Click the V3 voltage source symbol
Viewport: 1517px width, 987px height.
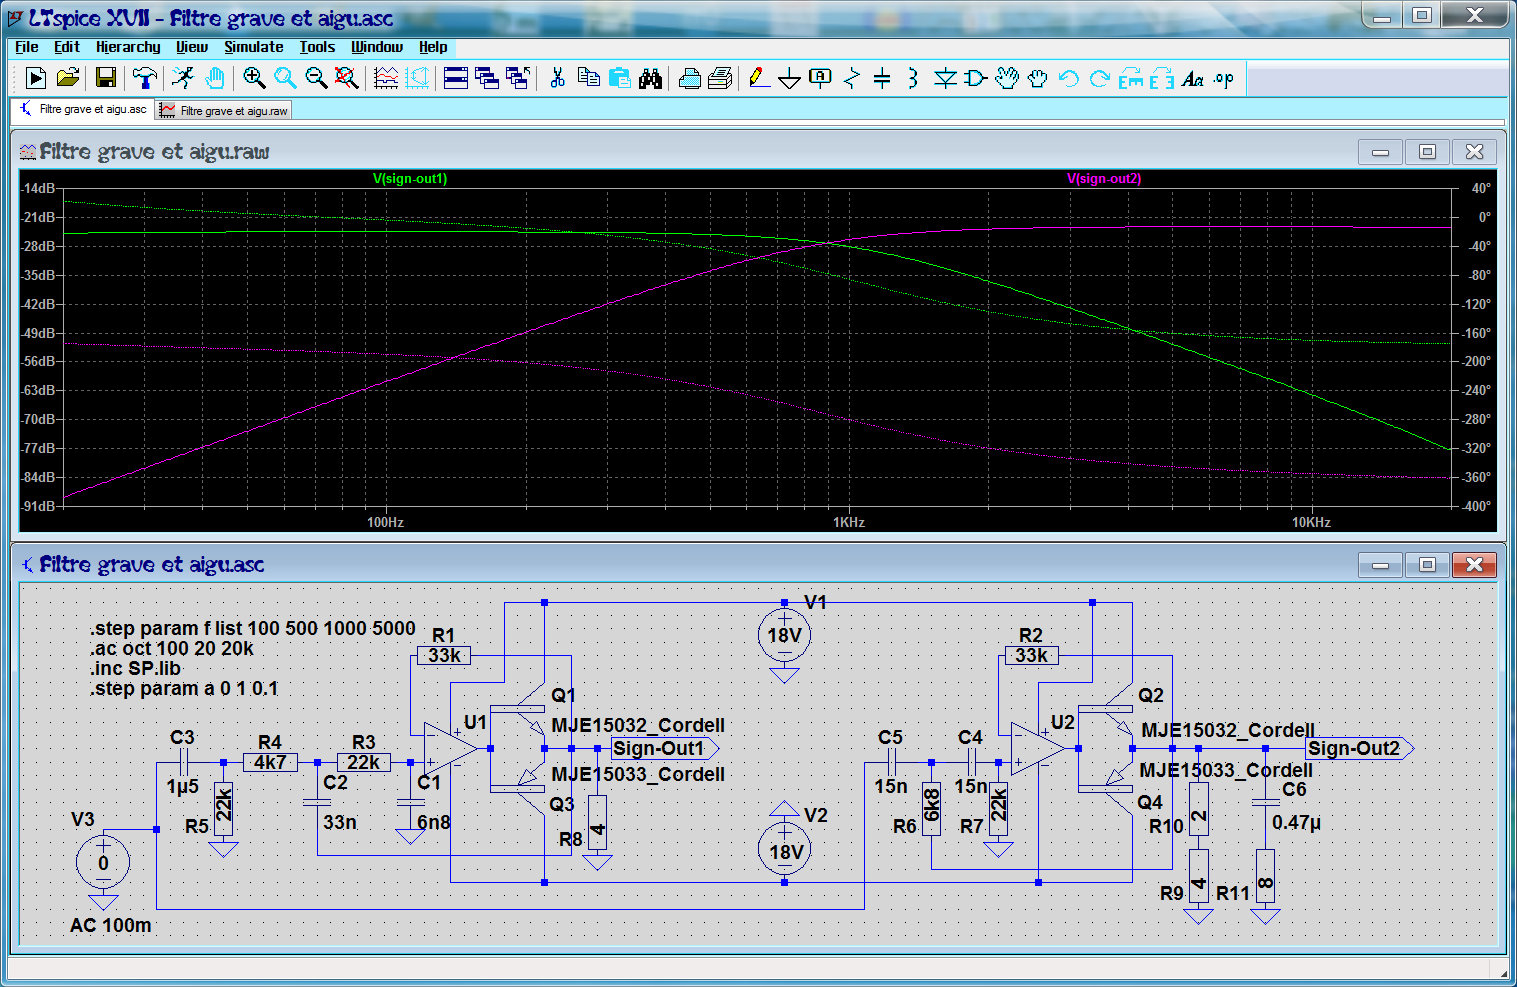(x=103, y=863)
